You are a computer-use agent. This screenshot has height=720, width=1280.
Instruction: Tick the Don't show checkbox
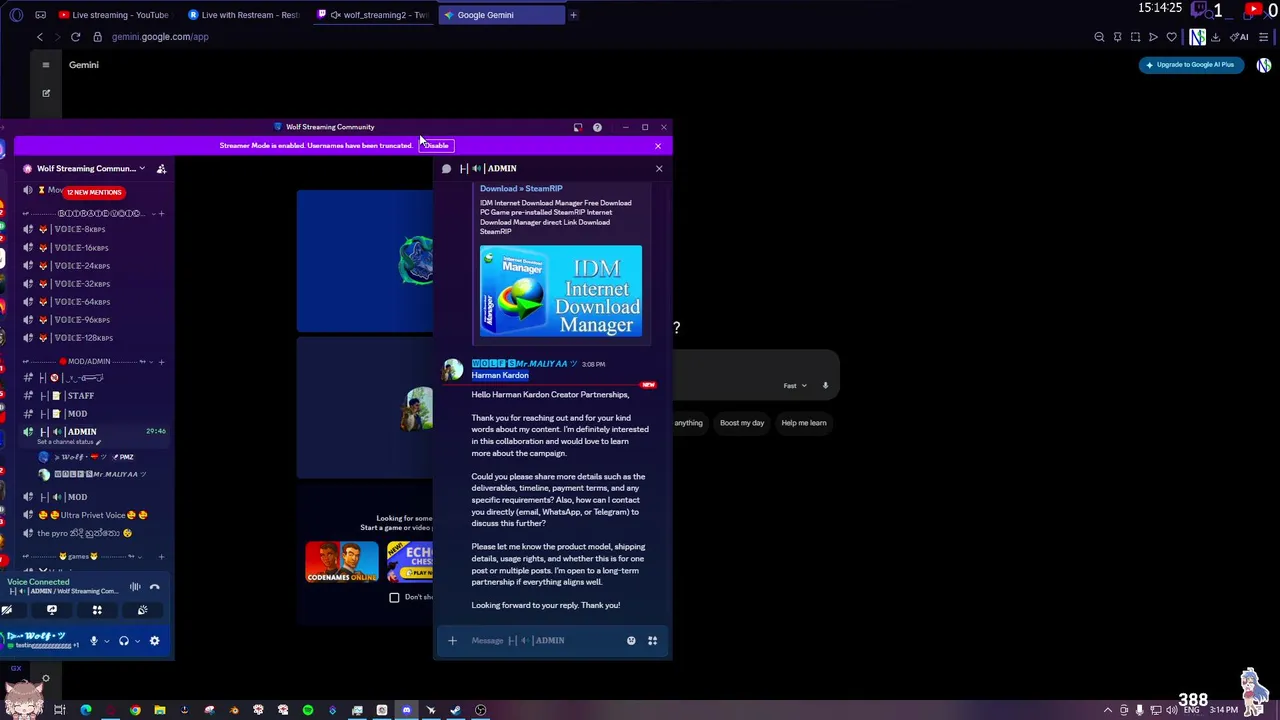coord(394,598)
